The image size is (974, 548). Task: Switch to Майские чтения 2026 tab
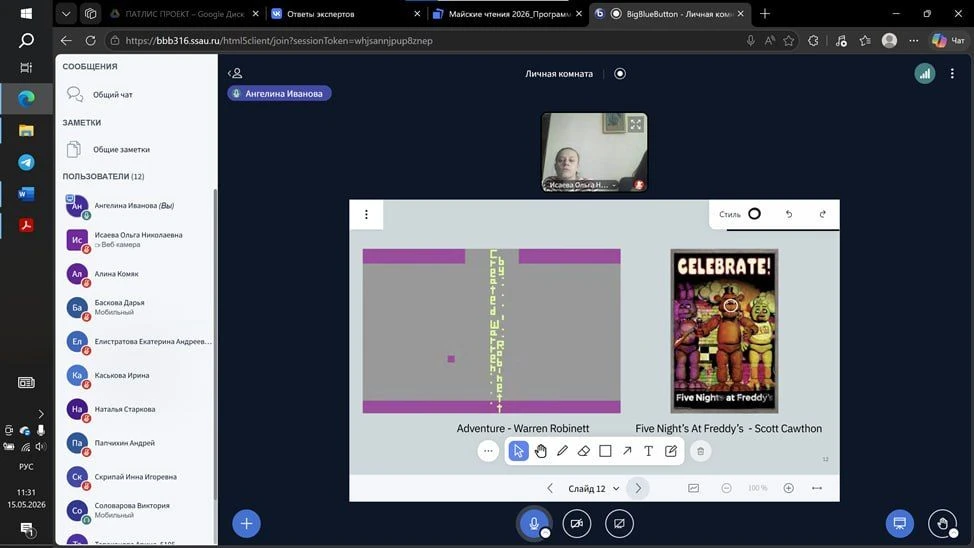(x=507, y=14)
